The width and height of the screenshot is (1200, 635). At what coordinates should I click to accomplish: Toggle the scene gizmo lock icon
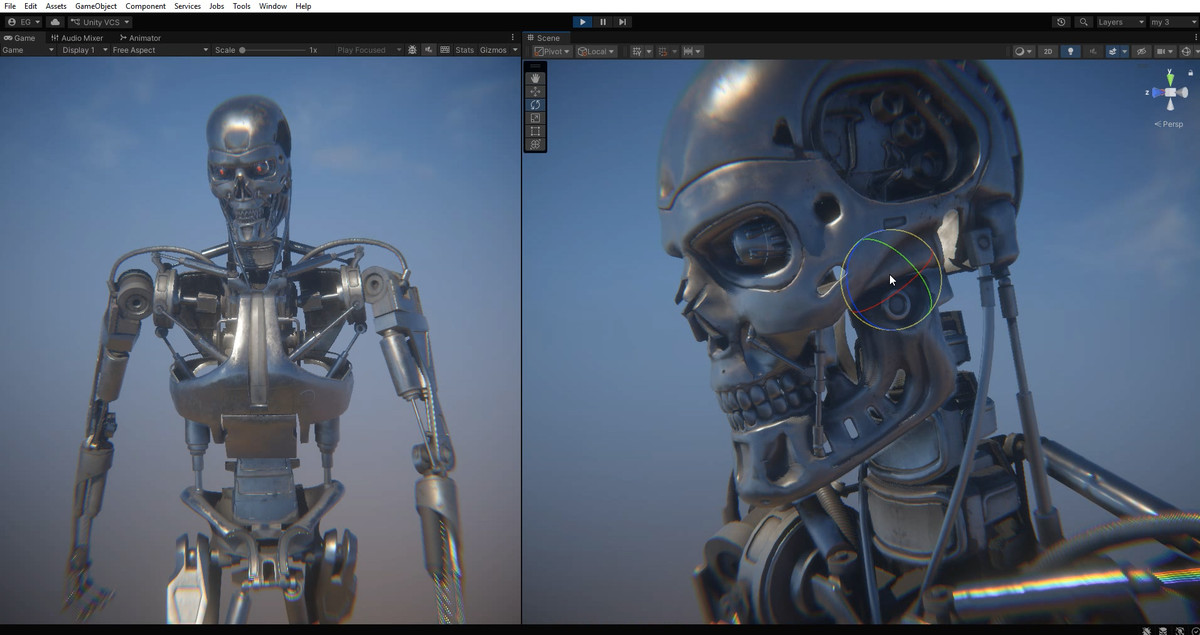tap(1191, 73)
